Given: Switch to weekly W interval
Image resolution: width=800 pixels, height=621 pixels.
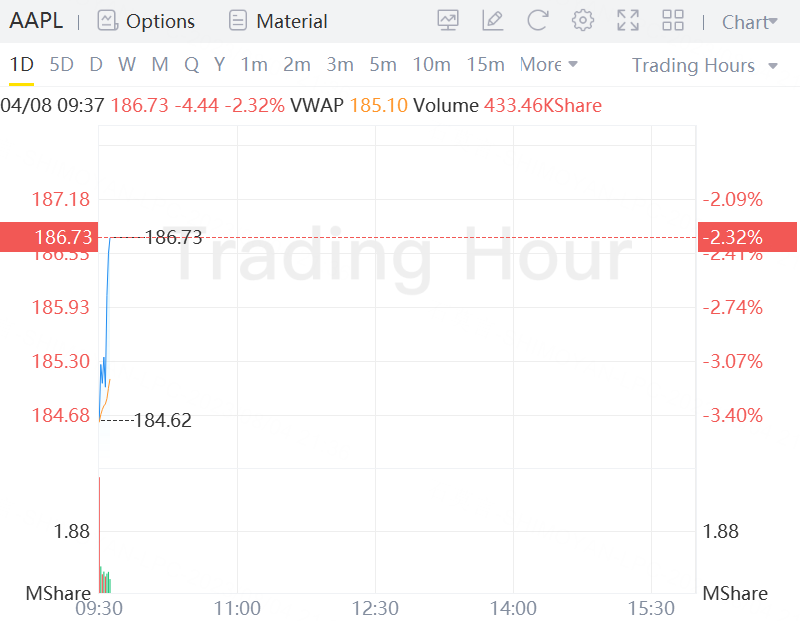Looking at the screenshot, I should tap(127, 65).
